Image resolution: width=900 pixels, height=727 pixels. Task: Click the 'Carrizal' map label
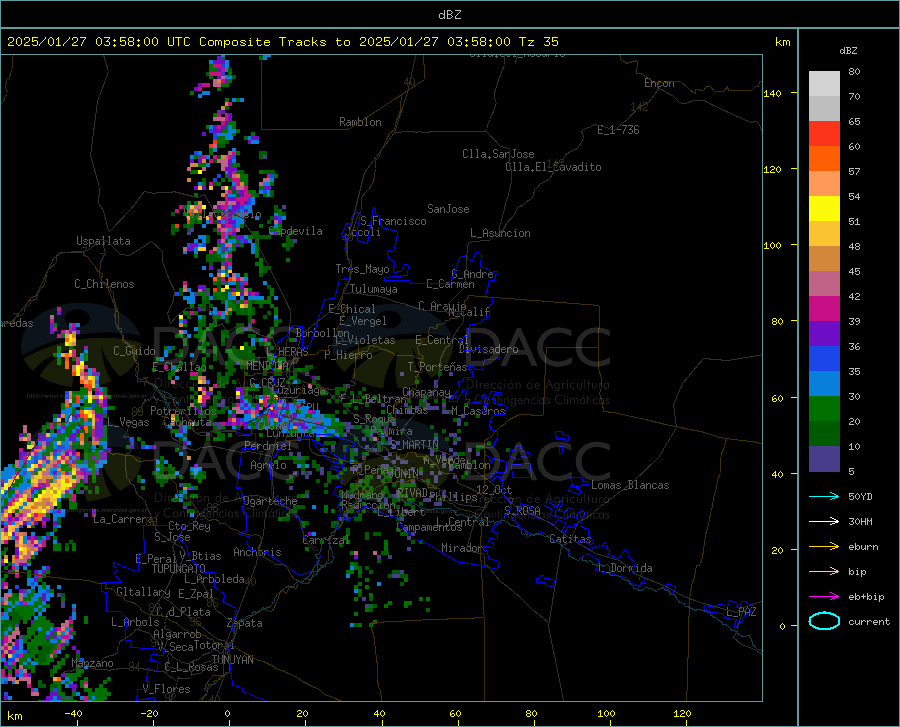click(326, 540)
